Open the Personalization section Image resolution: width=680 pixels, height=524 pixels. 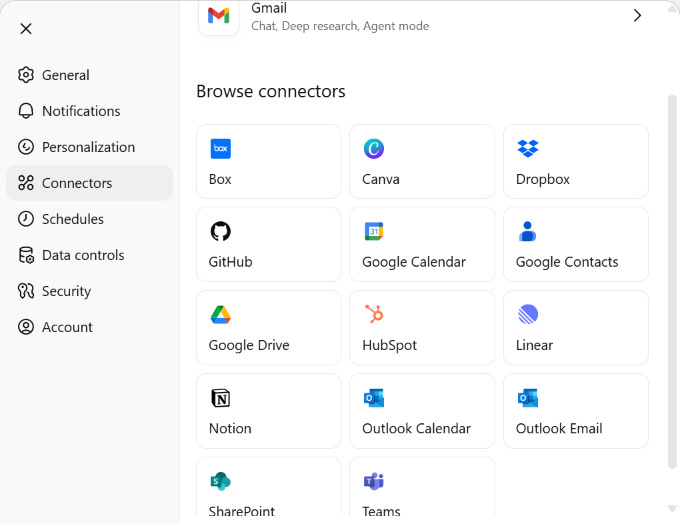point(89,147)
